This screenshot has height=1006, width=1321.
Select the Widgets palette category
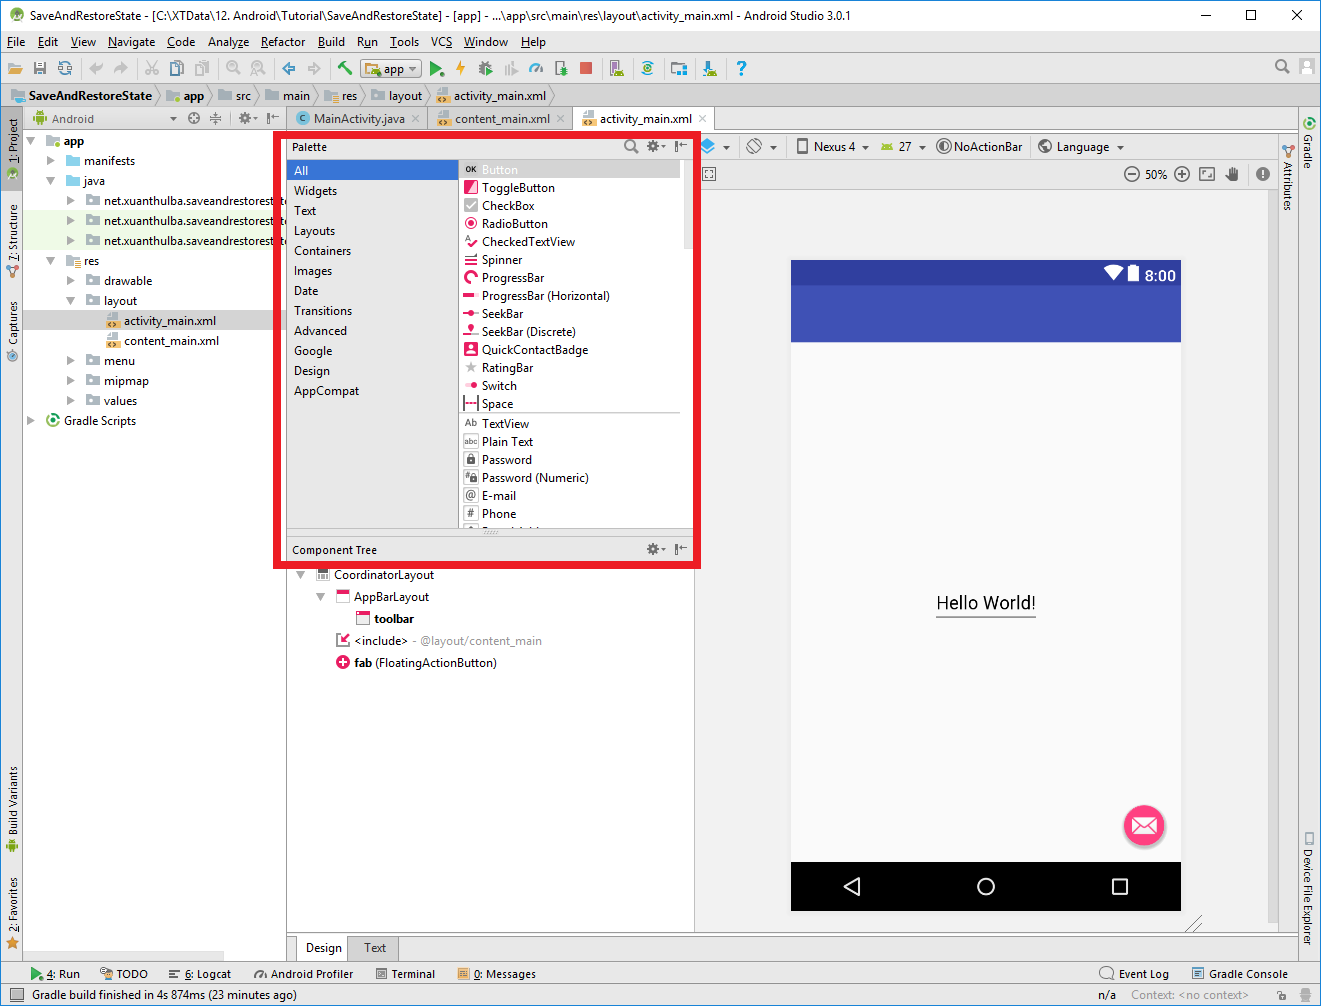(x=372, y=190)
